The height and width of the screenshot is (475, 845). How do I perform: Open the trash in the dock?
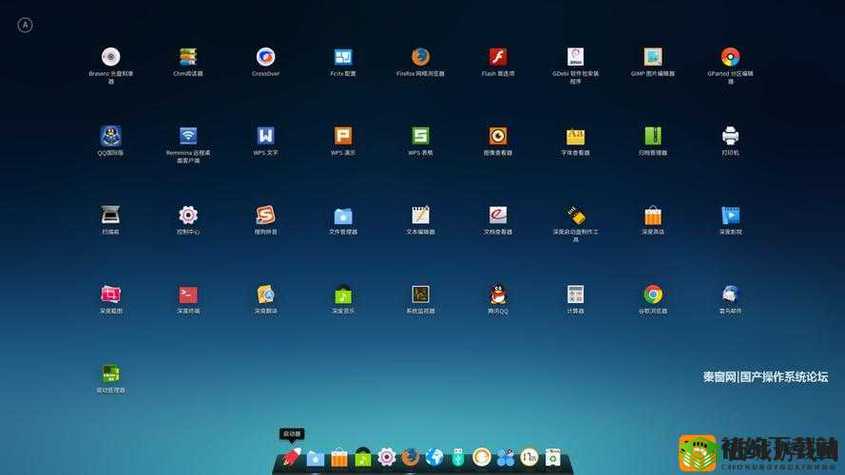tap(553, 457)
